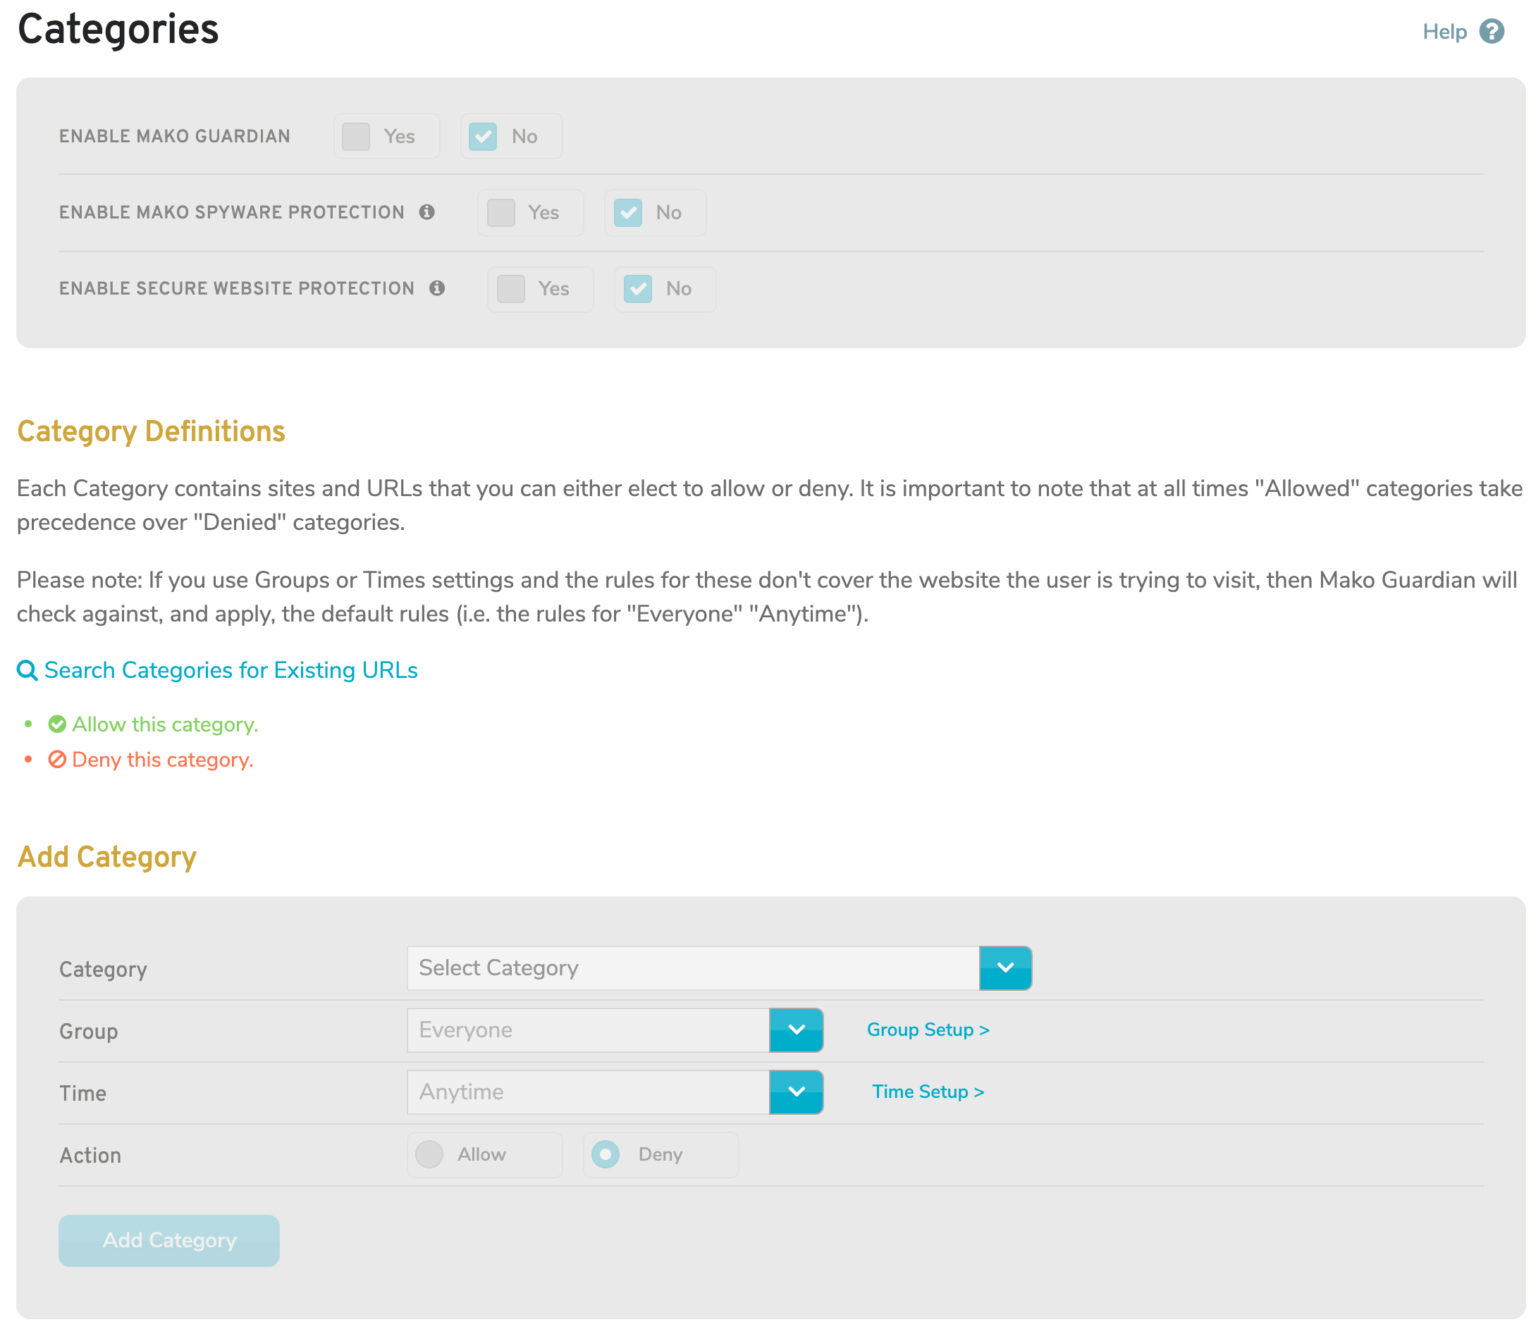Image resolution: width=1536 pixels, height=1334 pixels.
Task: Select the Allow action radio button
Action: point(429,1154)
